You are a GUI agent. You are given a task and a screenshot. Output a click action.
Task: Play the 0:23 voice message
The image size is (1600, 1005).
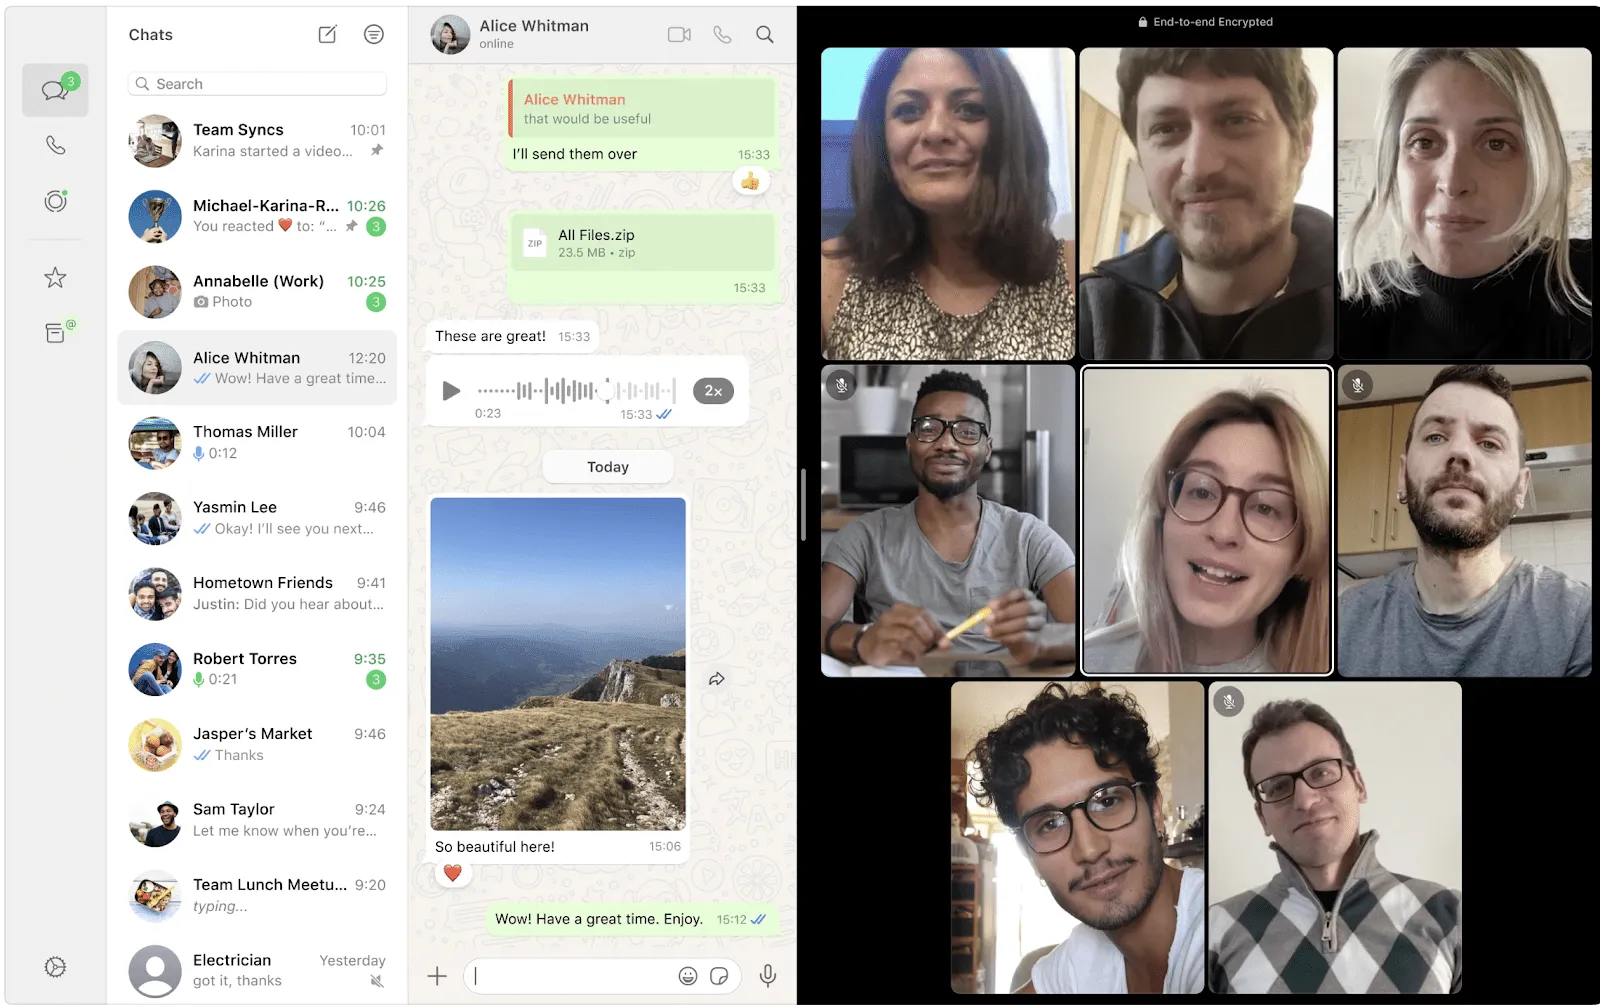click(x=451, y=391)
